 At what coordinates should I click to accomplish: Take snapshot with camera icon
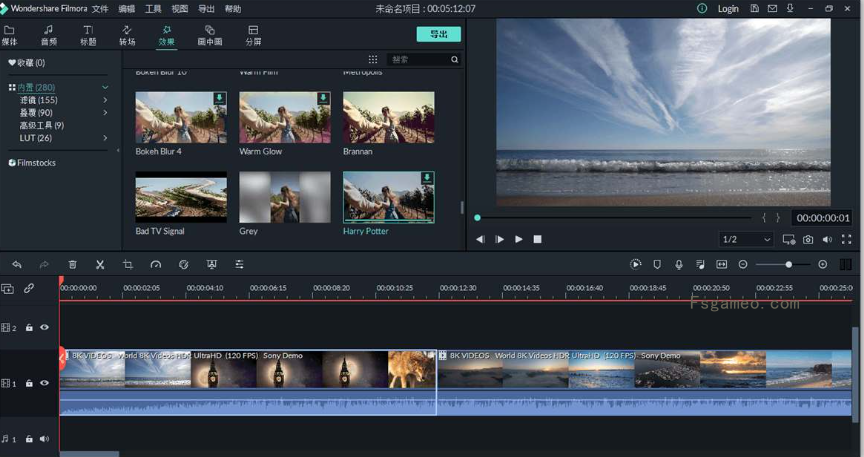click(x=808, y=239)
